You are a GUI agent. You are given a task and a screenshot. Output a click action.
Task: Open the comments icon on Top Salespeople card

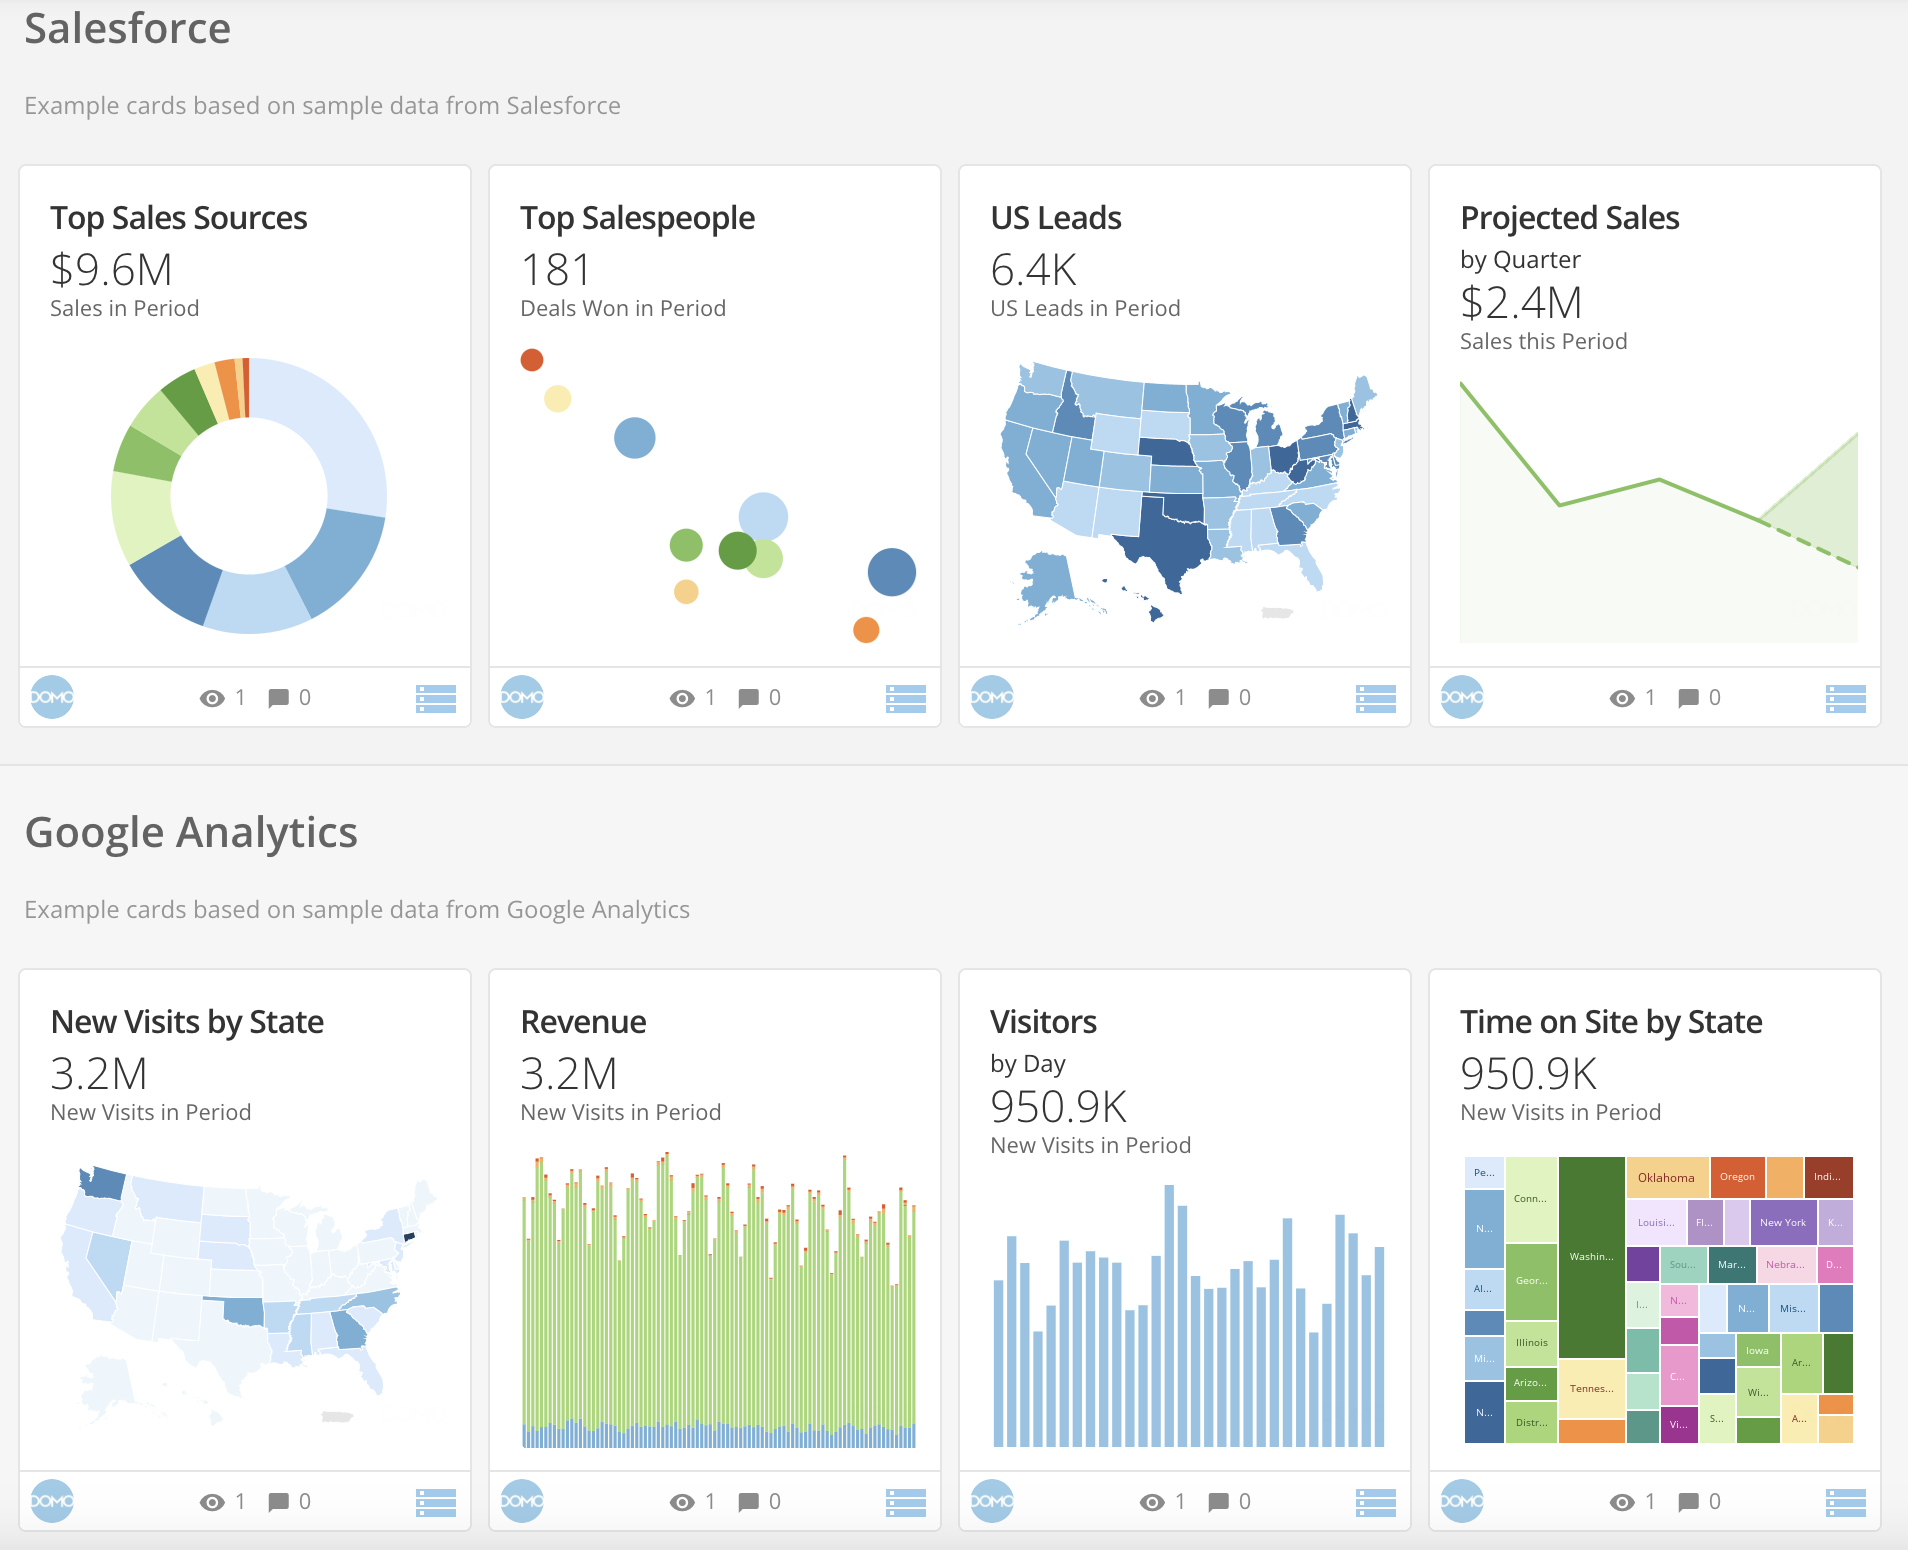click(748, 698)
